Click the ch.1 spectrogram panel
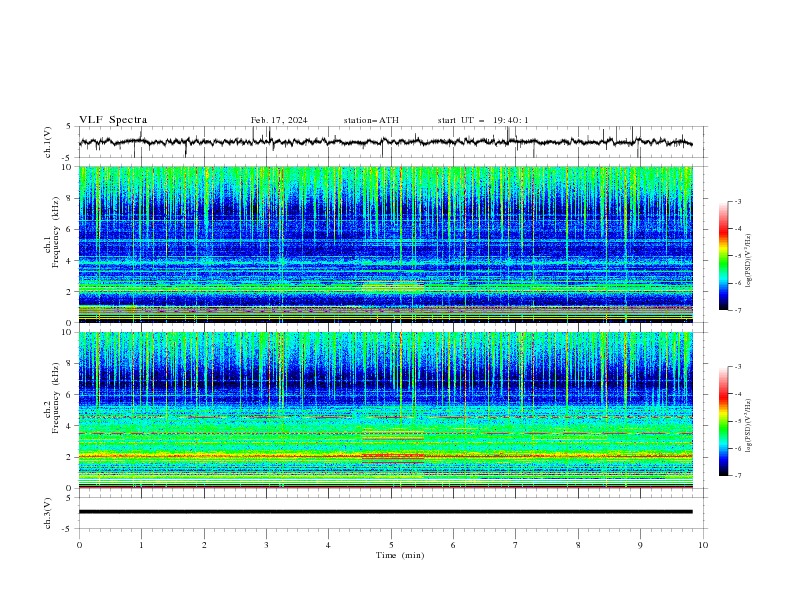The image size is (792, 612). pos(386,244)
